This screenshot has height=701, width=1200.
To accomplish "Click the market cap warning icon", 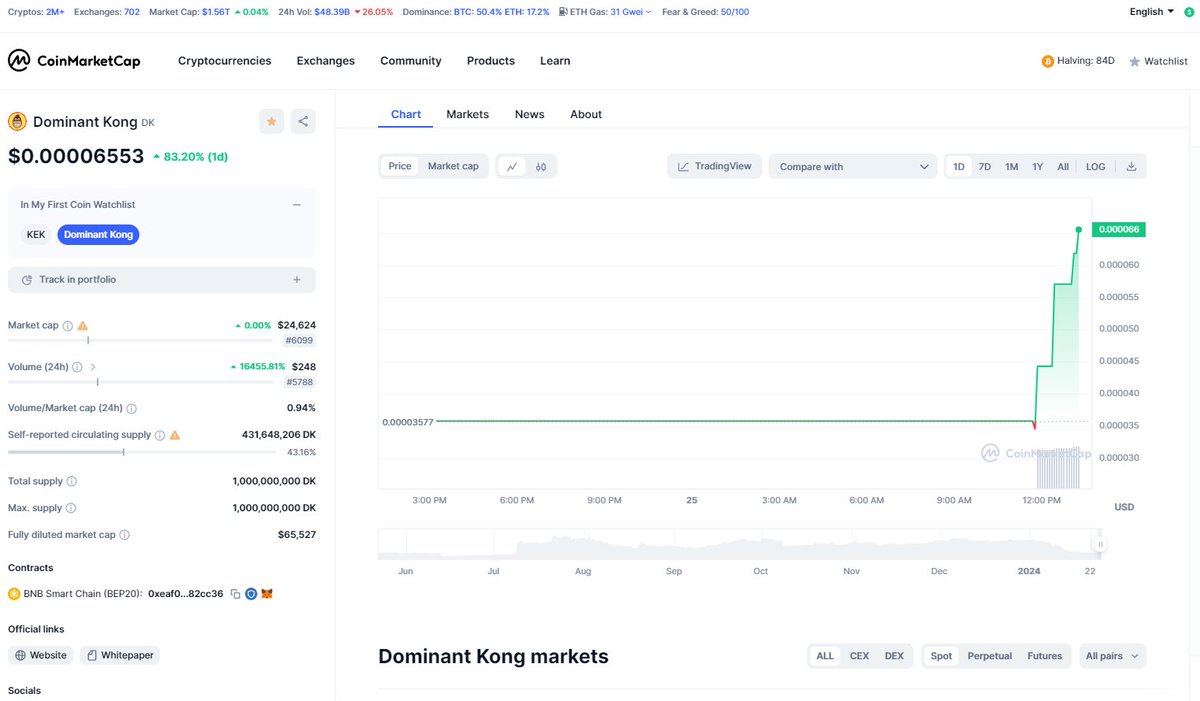I will click(x=83, y=326).
